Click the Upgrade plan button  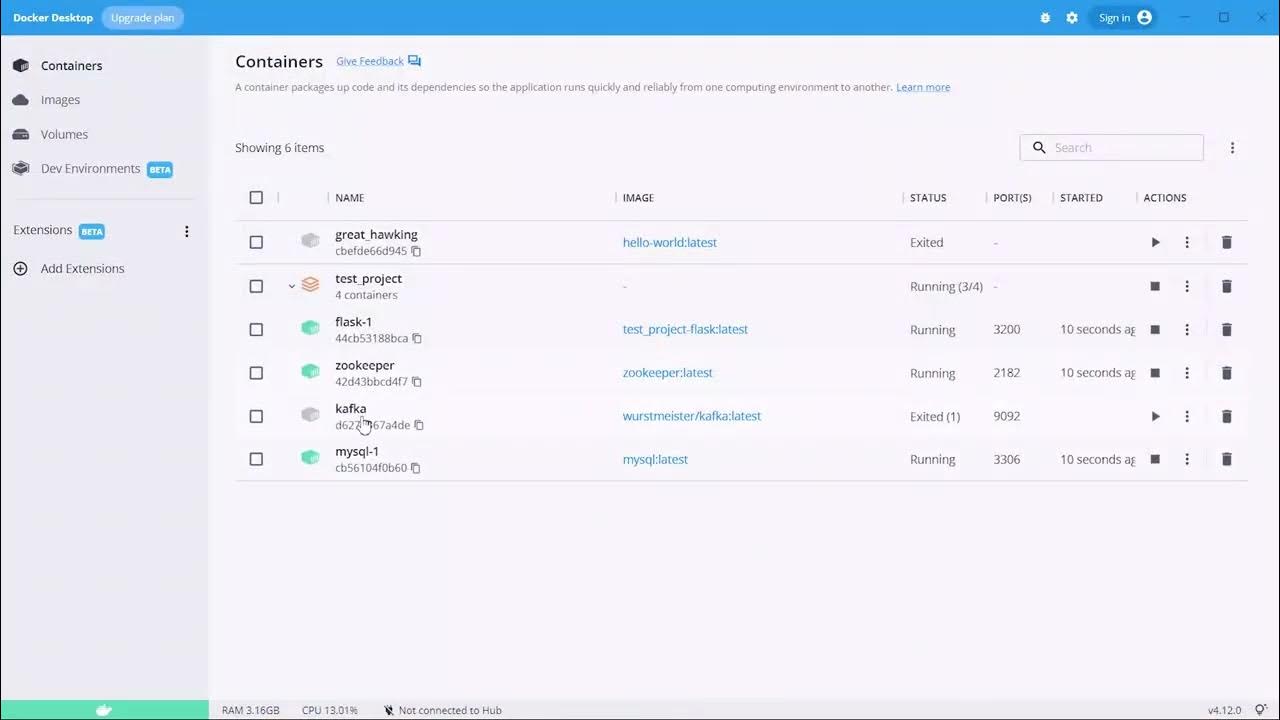(x=142, y=18)
